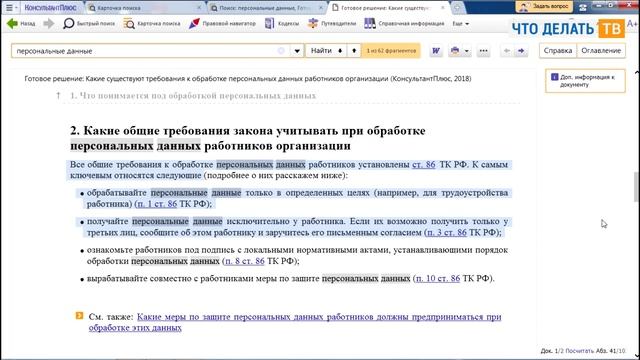Screen dimensions: 640x360
Task: Launch Правовой навигатор
Action: [222, 24]
